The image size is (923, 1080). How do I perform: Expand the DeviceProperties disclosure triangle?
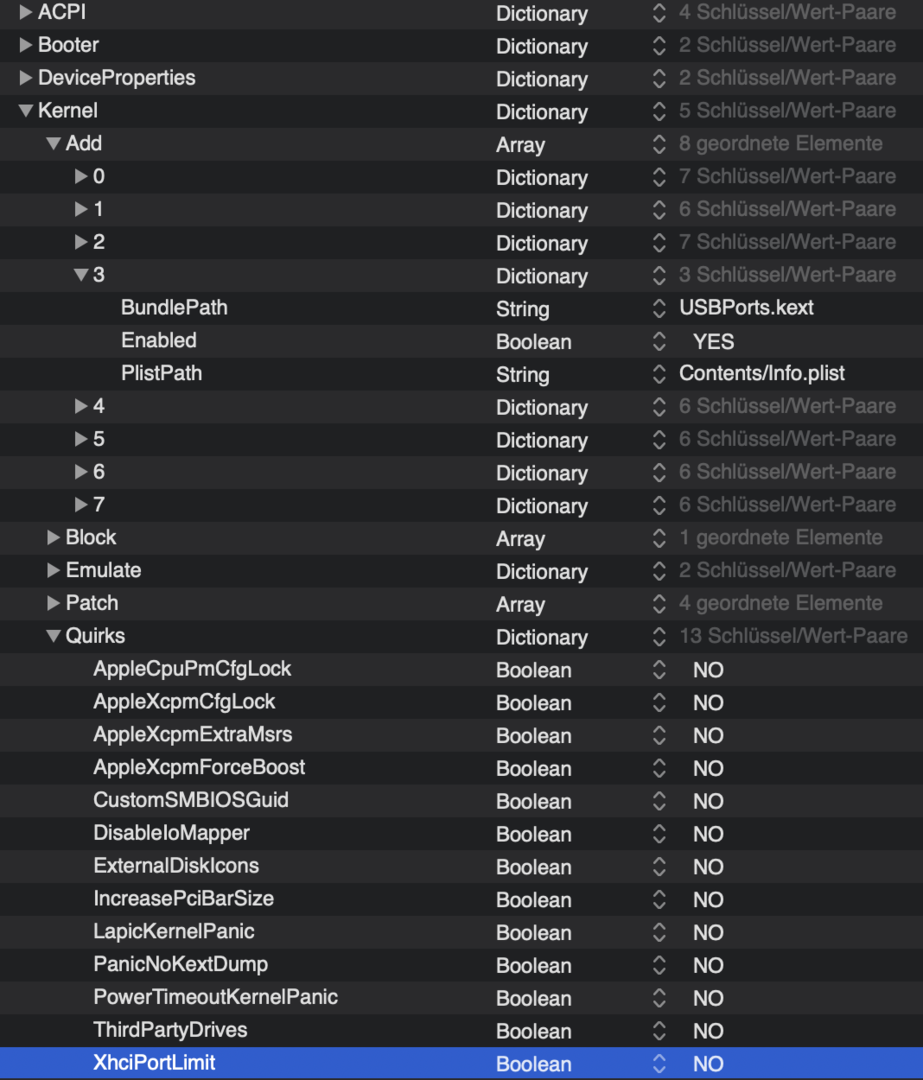26,78
